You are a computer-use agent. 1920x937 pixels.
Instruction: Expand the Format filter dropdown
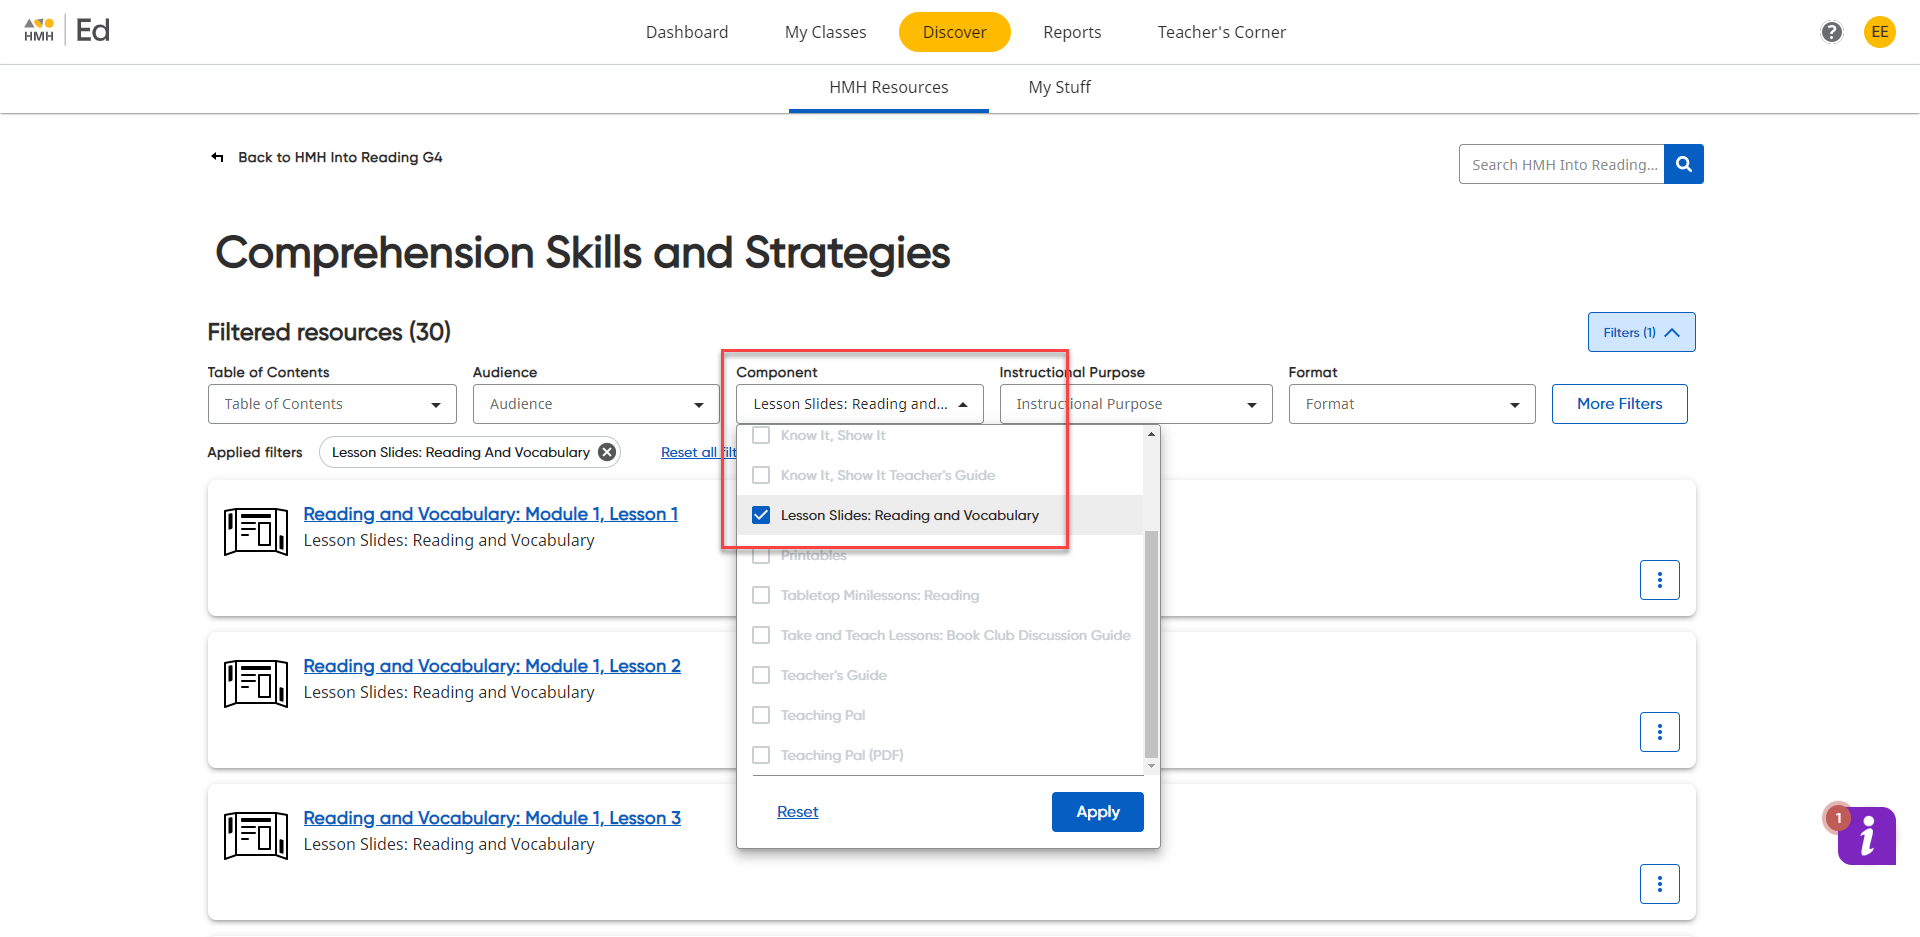point(1411,404)
